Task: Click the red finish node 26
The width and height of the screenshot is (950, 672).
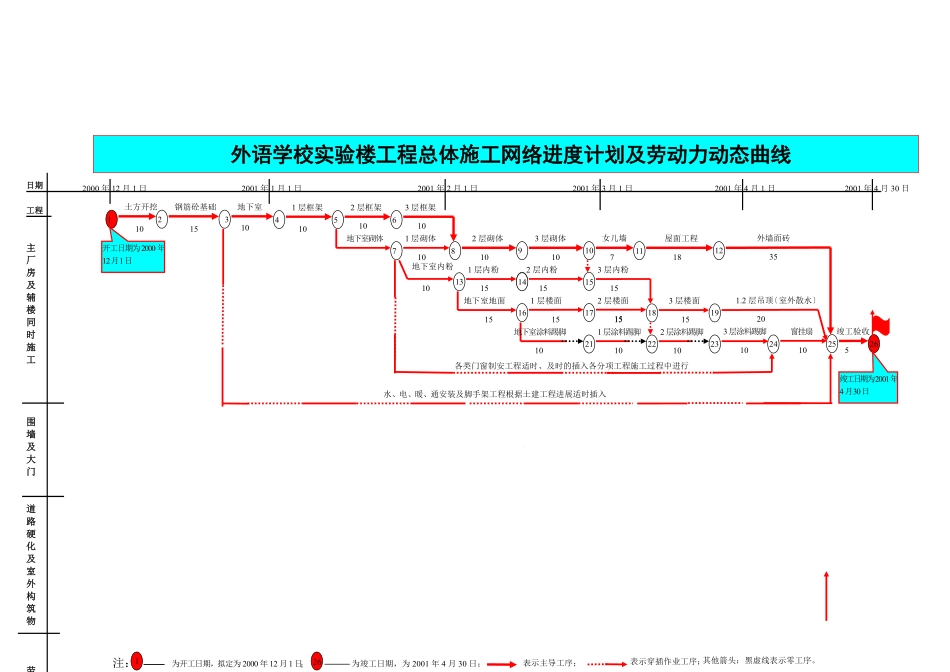Action: [x=874, y=343]
